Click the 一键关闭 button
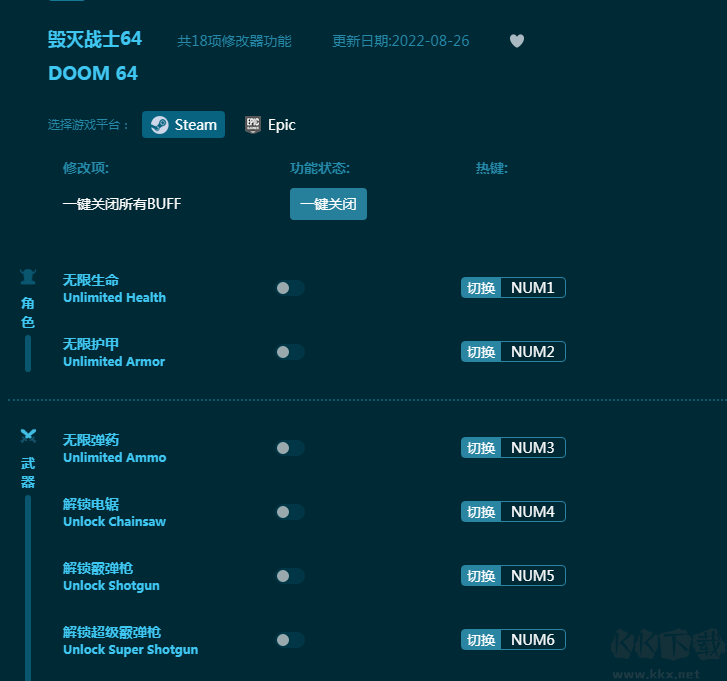Image resolution: width=727 pixels, height=681 pixels. point(328,204)
